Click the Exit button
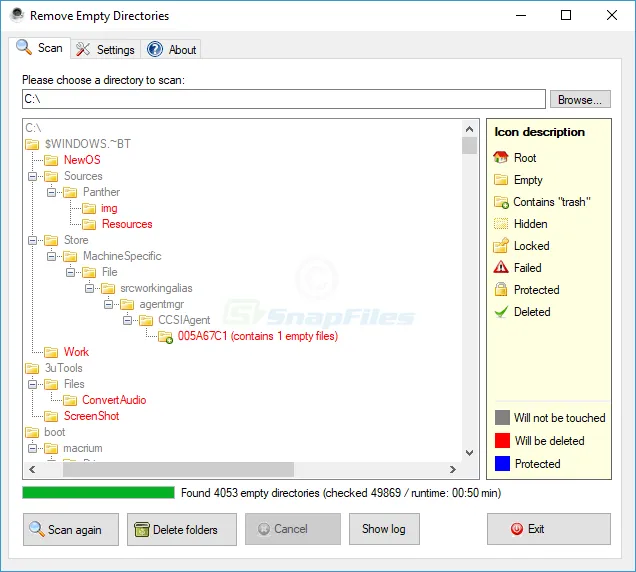This screenshot has height=572, width=636. (549, 529)
